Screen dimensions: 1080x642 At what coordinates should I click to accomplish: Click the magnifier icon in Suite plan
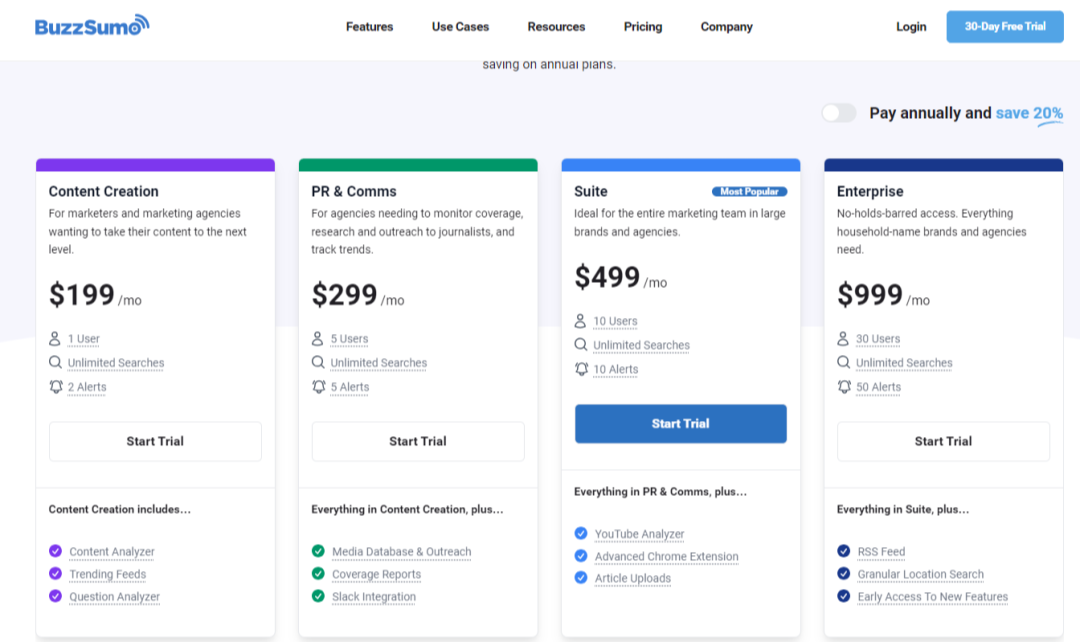581,344
